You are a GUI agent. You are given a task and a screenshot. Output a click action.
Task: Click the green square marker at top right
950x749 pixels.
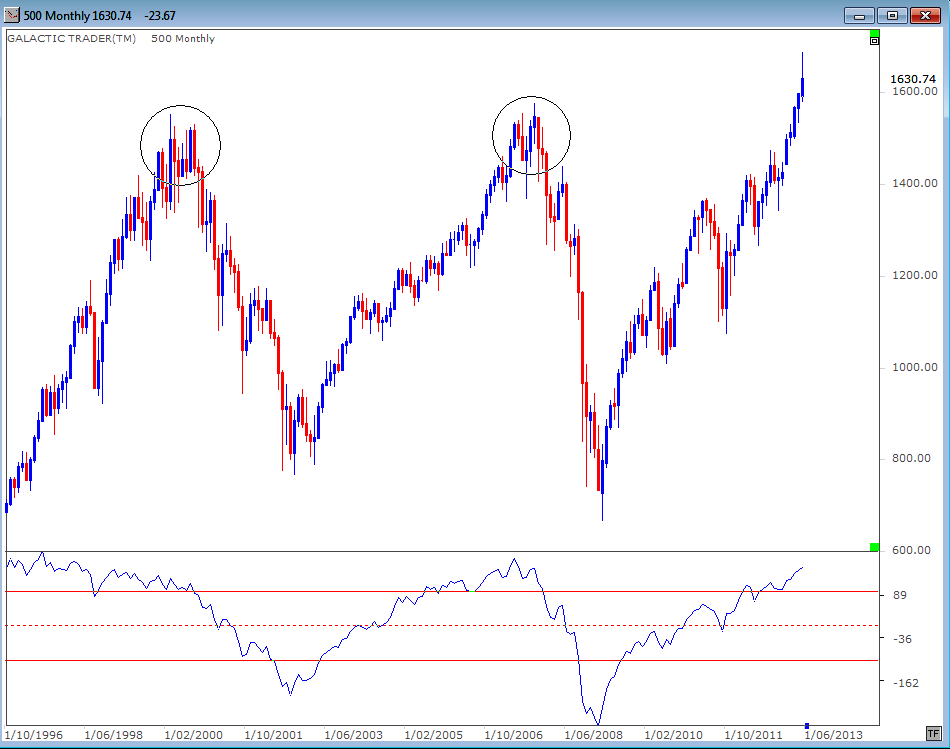pos(874,33)
